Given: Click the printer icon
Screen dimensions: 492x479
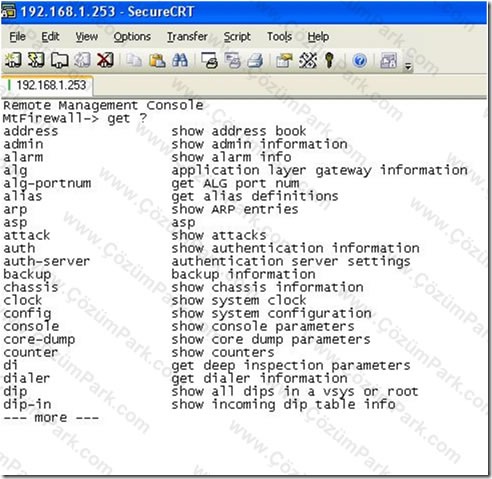Looking at the screenshot, I should (x=255, y=61).
